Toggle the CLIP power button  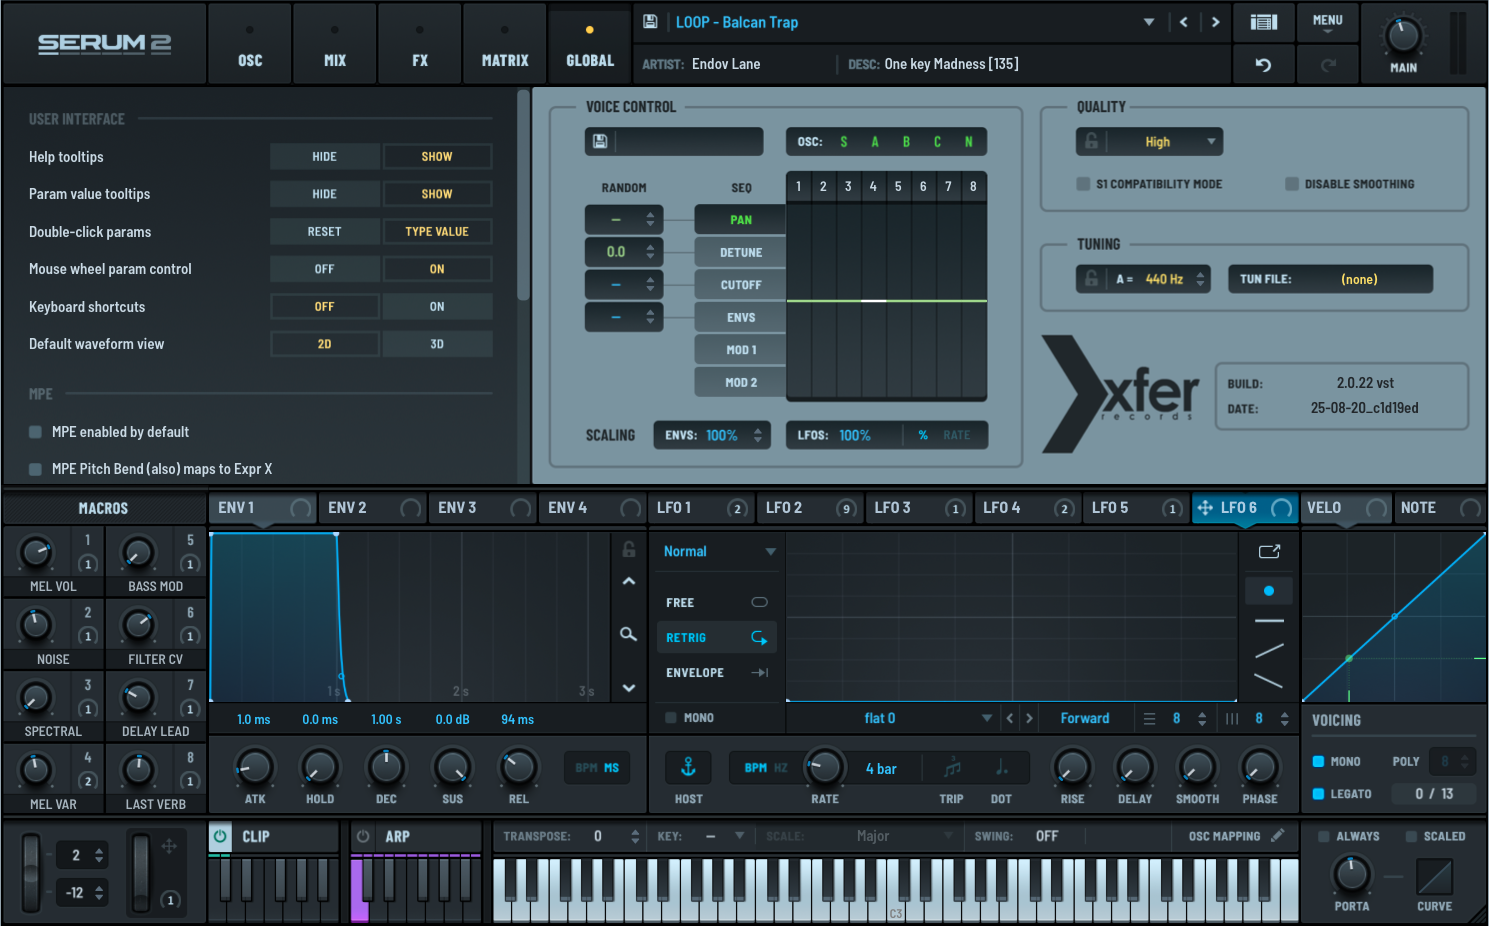pos(221,836)
